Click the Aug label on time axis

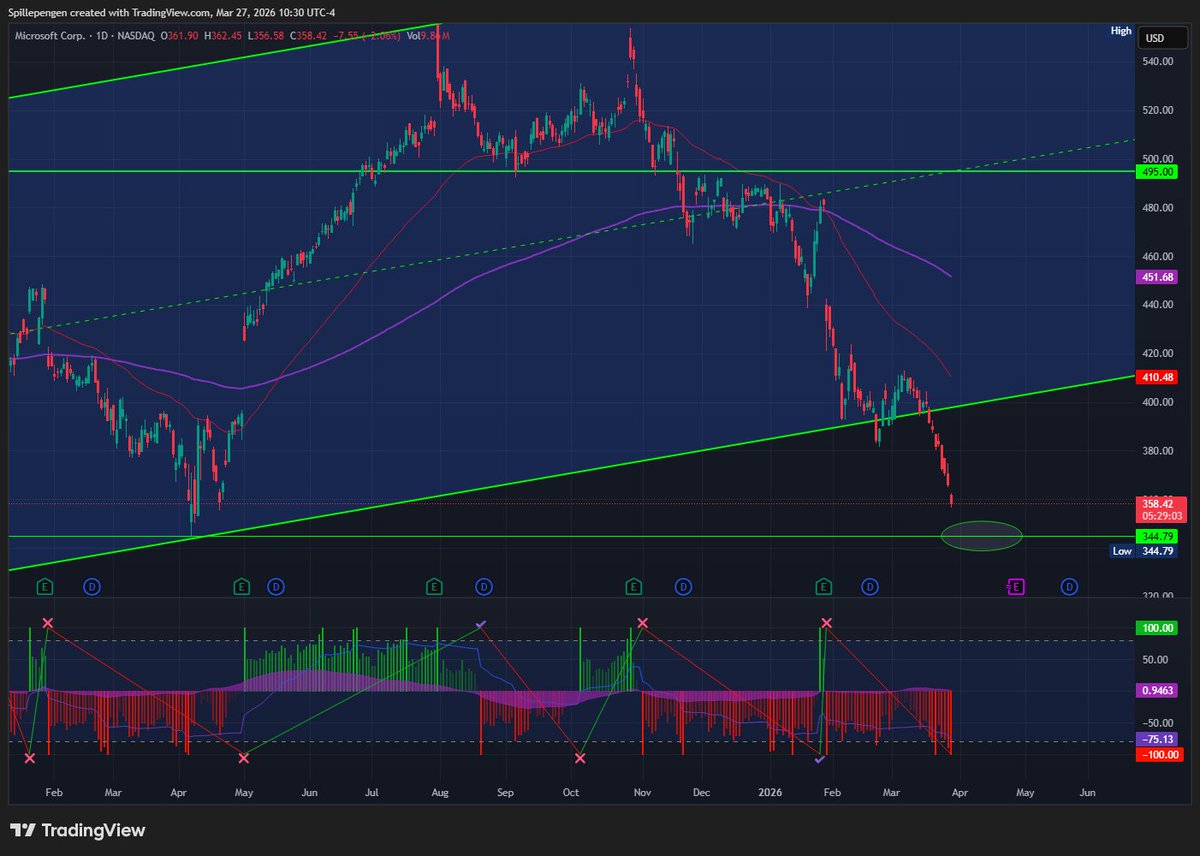point(441,792)
